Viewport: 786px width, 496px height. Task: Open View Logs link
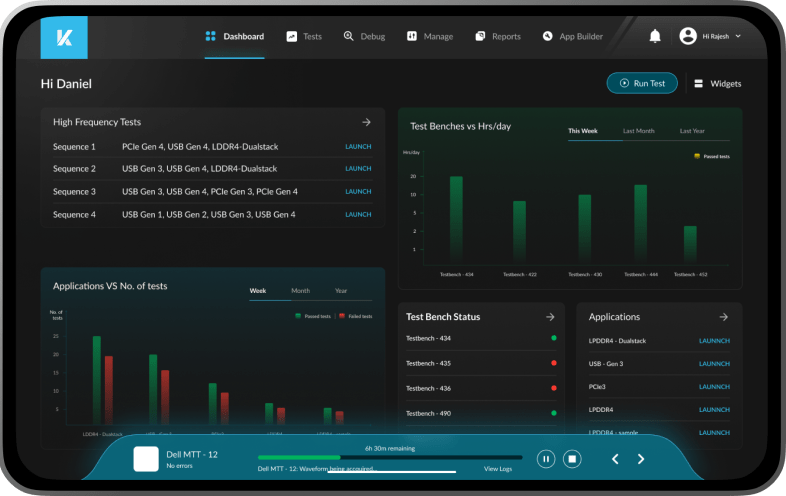point(498,469)
